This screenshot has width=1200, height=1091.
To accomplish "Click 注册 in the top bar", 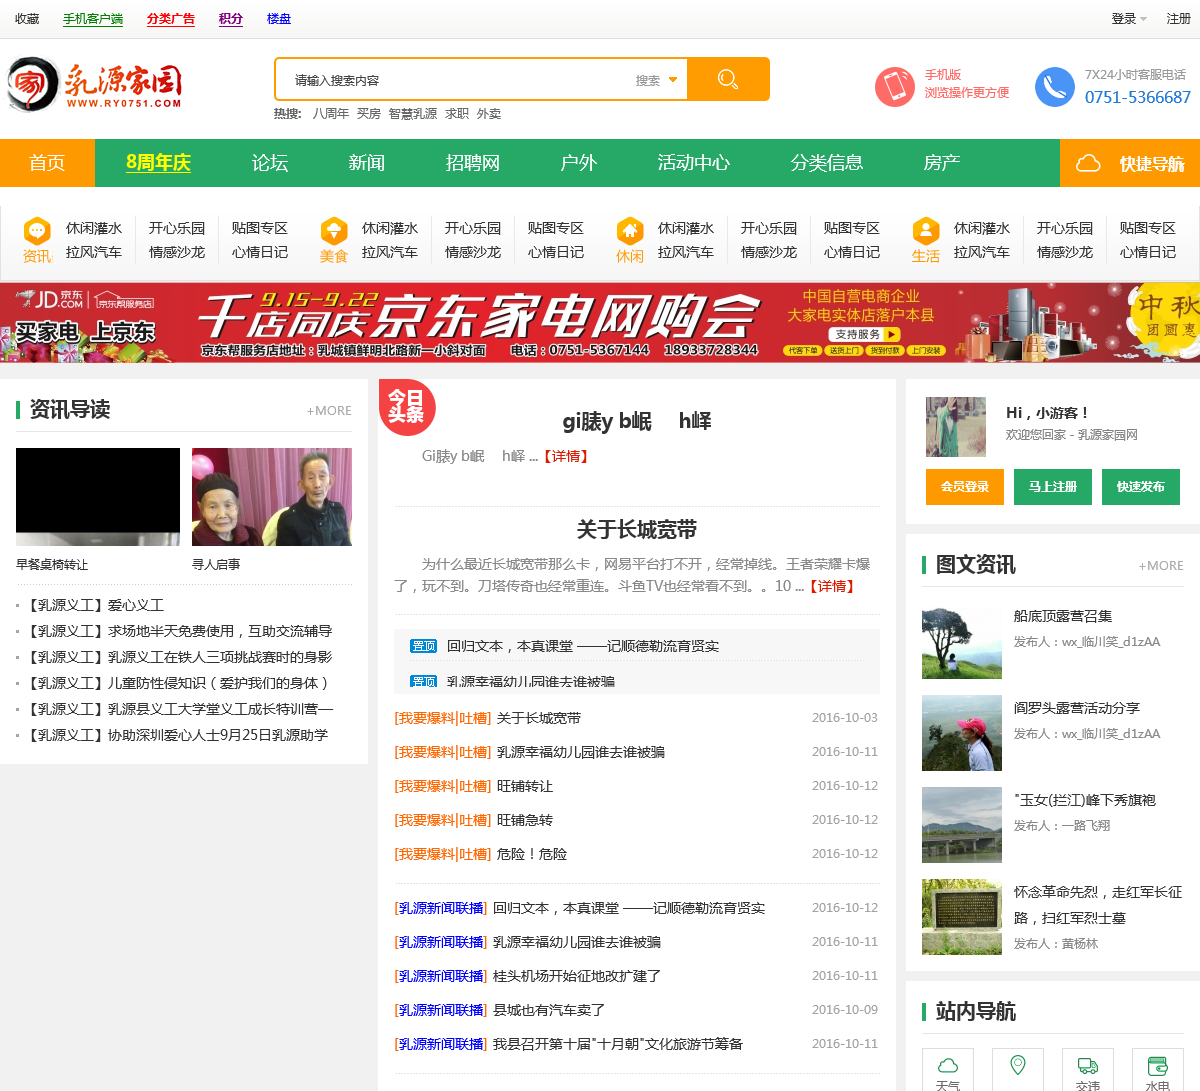I will tap(1179, 19).
